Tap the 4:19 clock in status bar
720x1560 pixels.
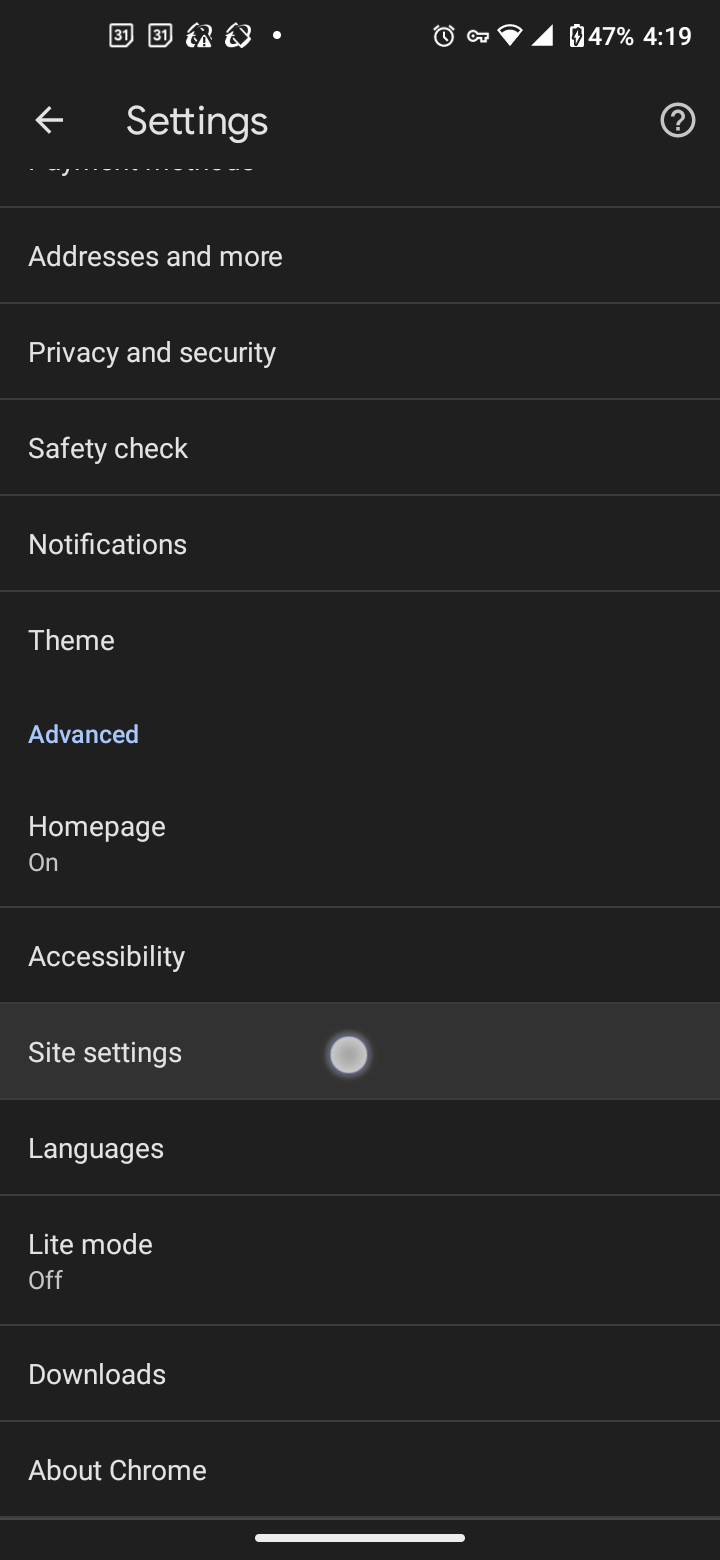667,37
